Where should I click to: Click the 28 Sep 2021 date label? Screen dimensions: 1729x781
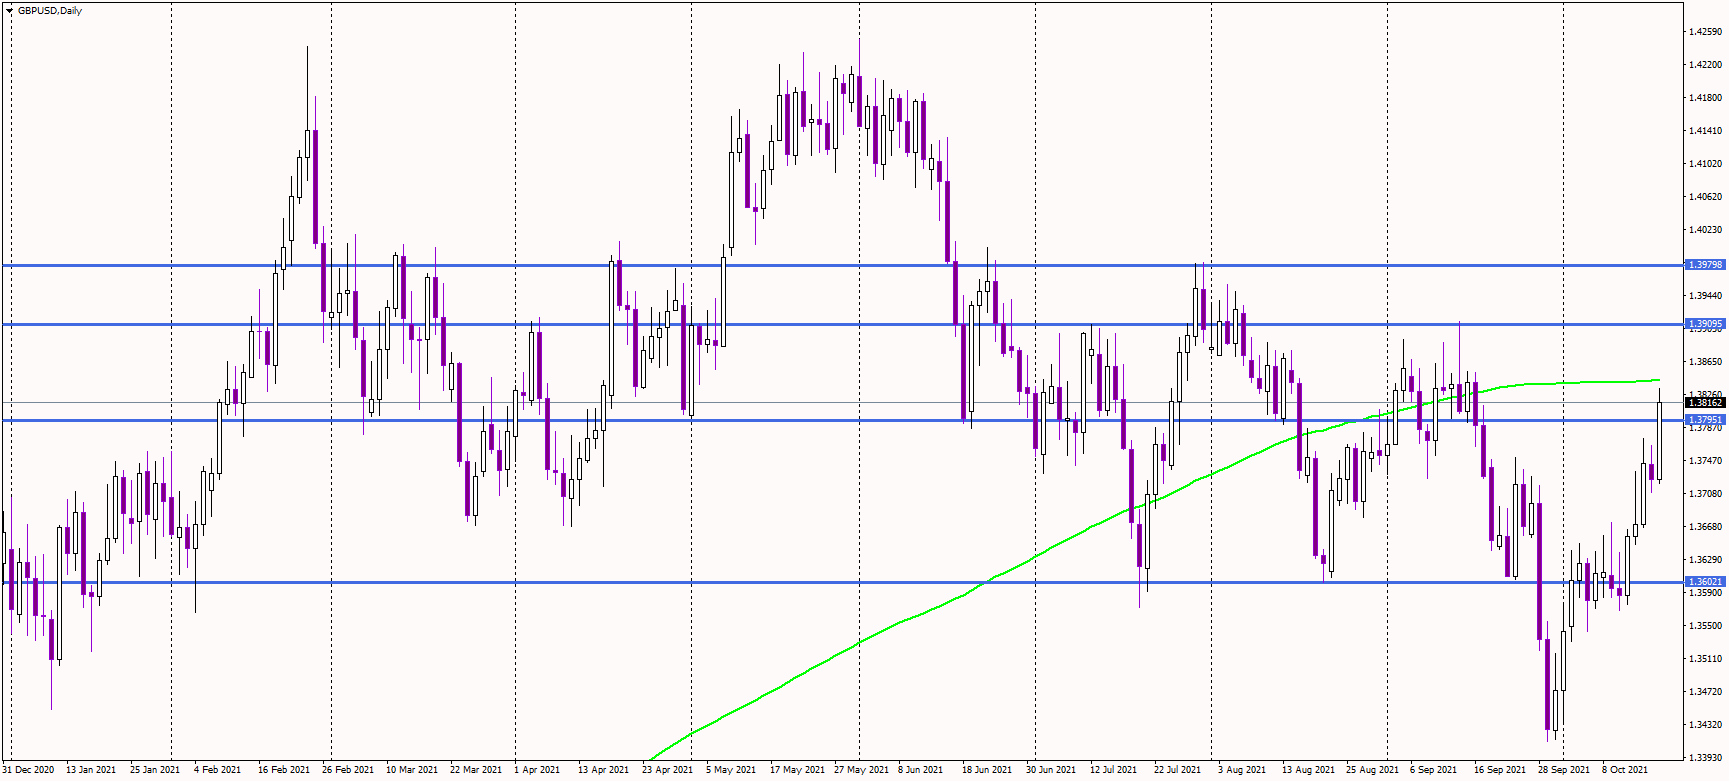click(x=1564, y=770)
